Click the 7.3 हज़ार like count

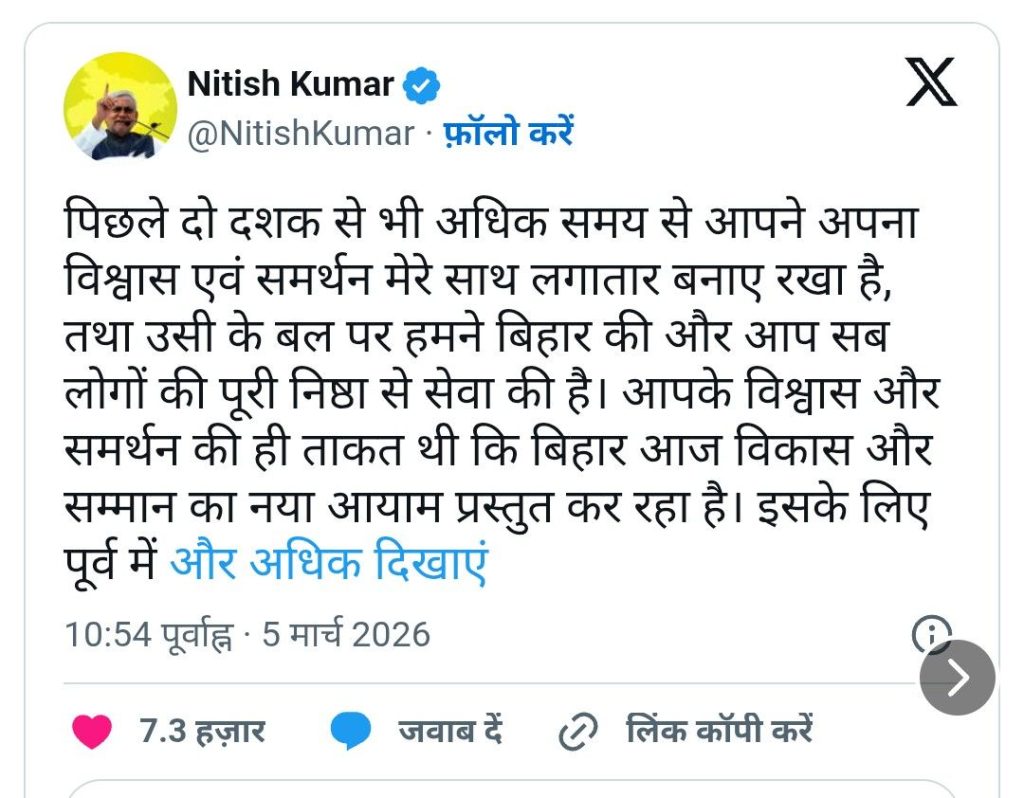202,731
